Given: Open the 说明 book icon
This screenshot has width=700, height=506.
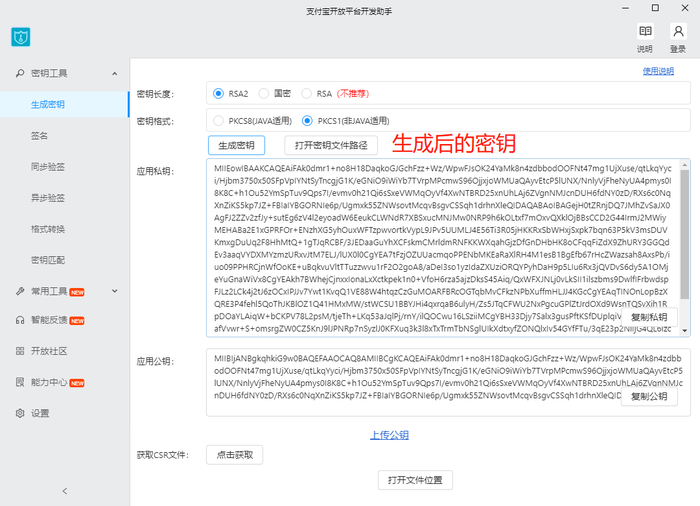Looking at the screenshot, I should click(x=645, y=31).
